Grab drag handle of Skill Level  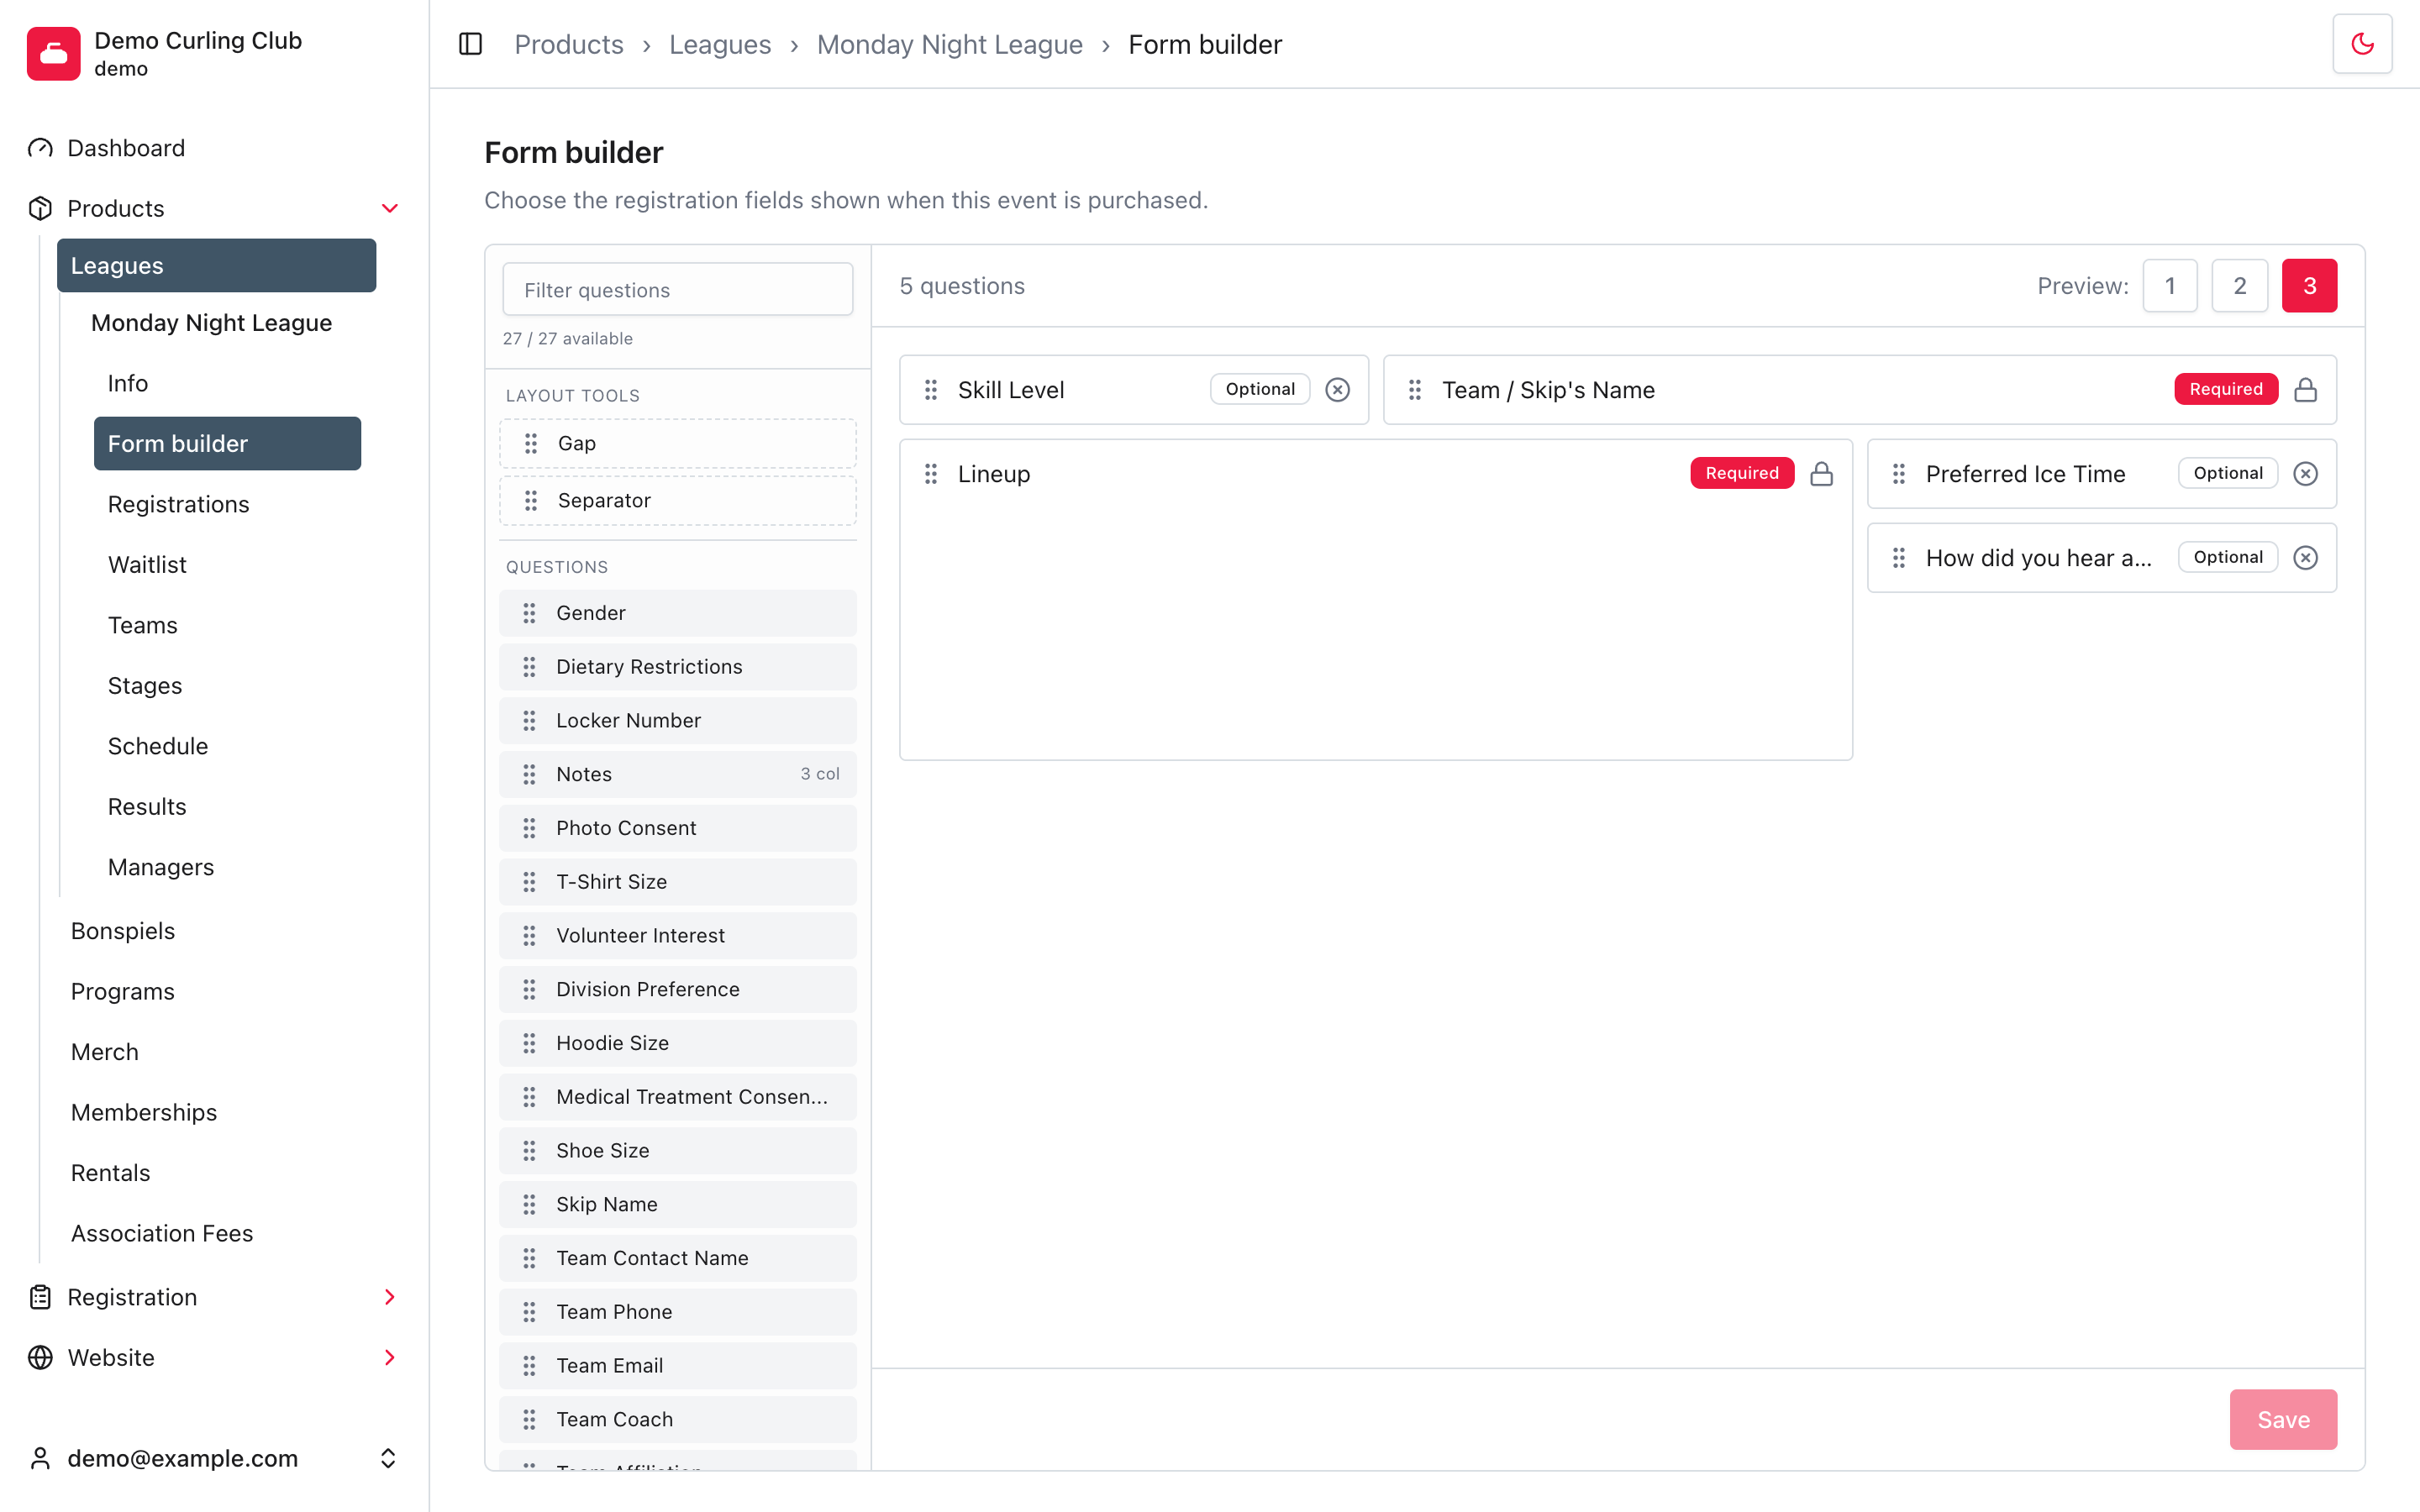click(x=931, y=390)
